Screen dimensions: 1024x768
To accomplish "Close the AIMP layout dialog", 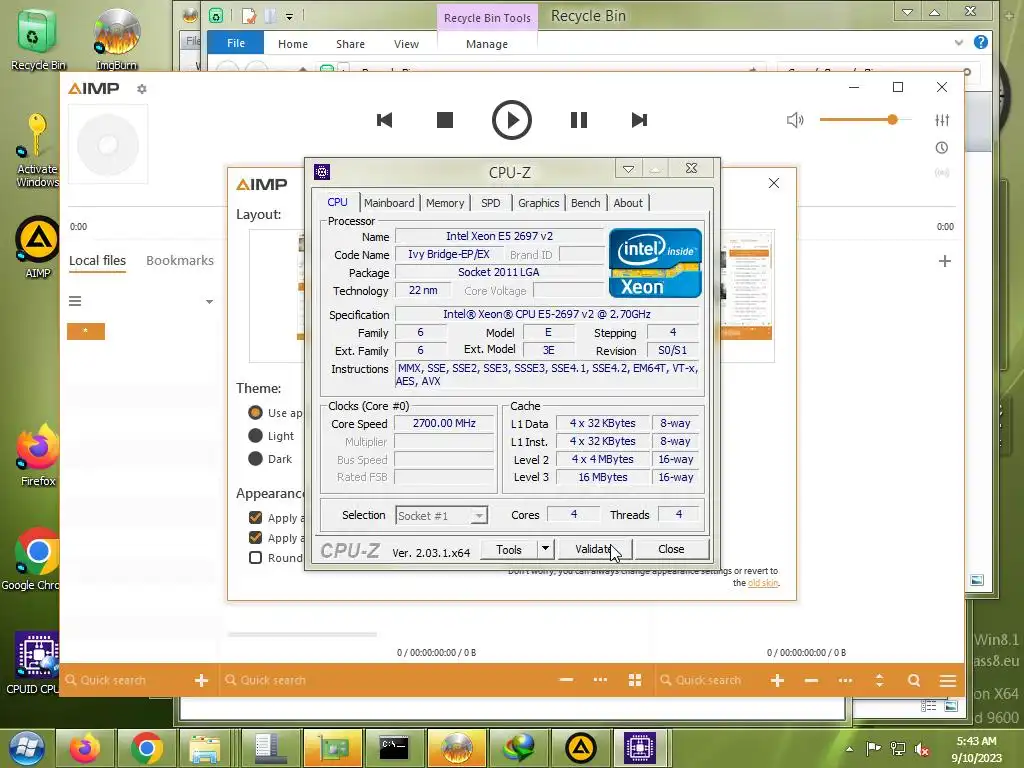I will click(x=774, y=183).
